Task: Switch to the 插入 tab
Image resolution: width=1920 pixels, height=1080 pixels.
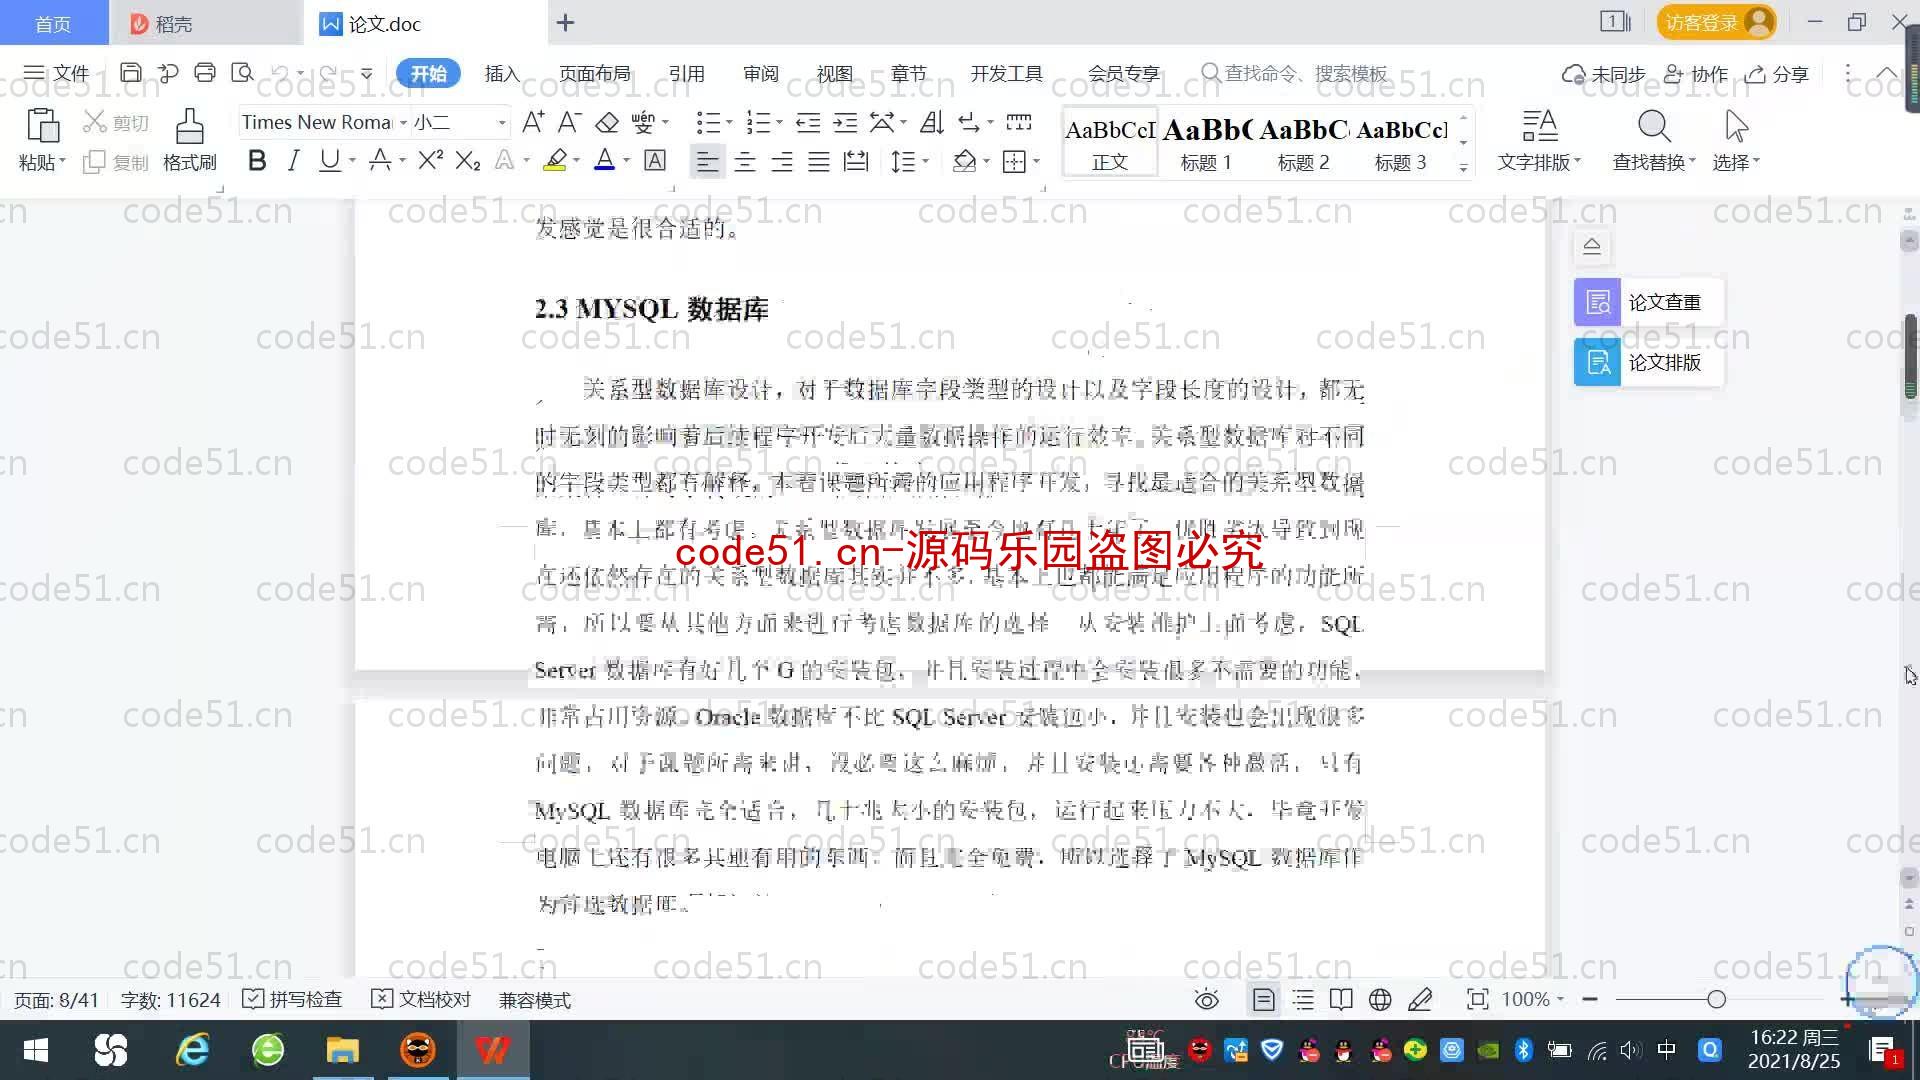Action: tap(502, 73)
